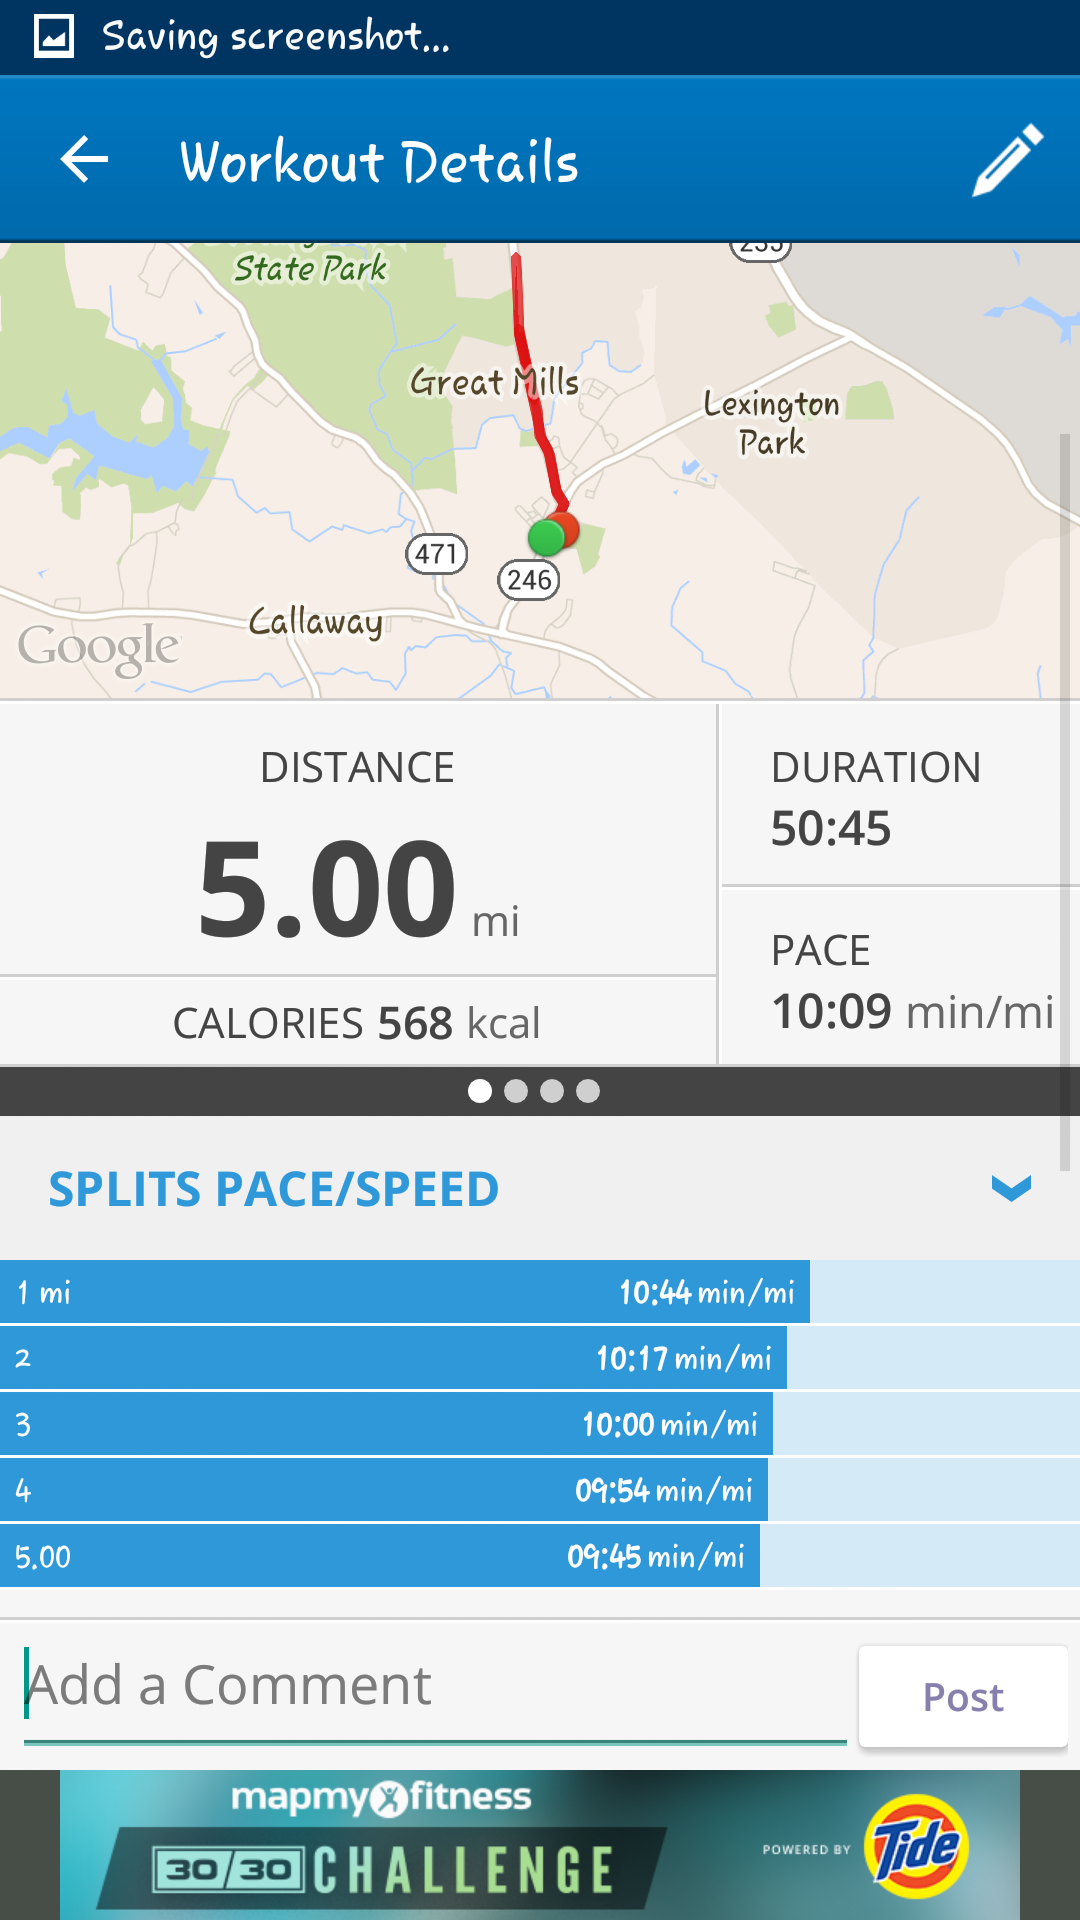Select the second page indicator dot
1080x1920 pixels.
tap(516, 1091)
